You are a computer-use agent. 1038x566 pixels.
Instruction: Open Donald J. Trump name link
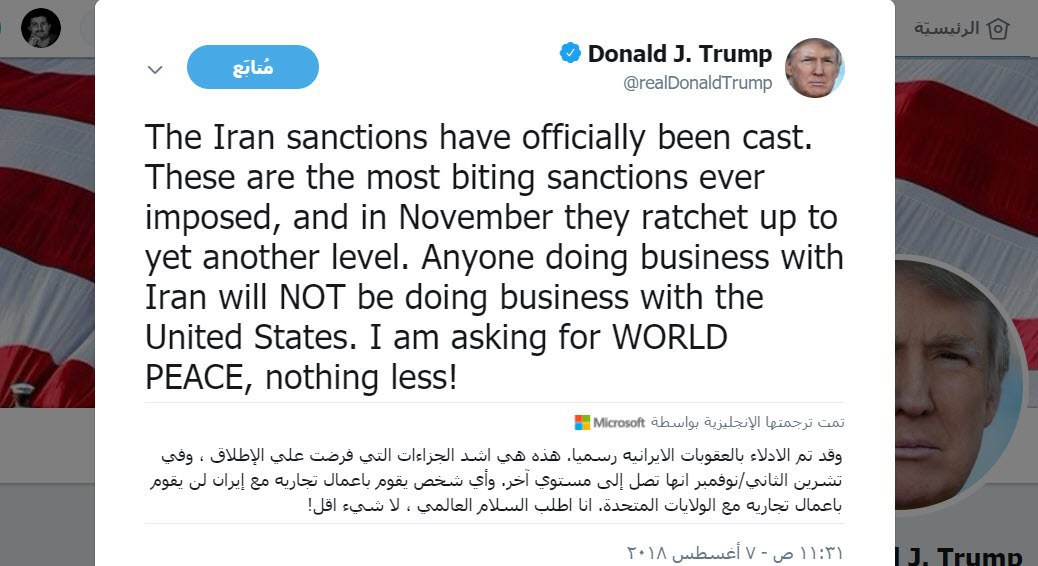tap(679, 53)
